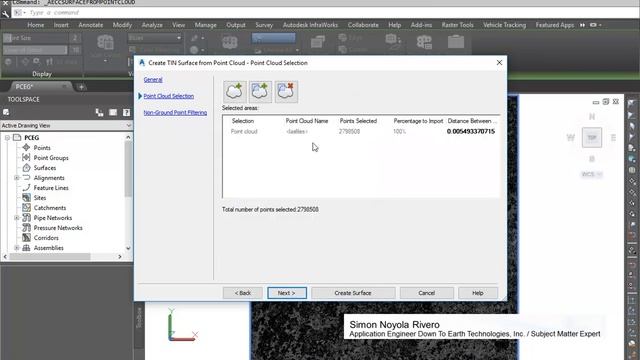The width and height of the screenshot is (640, 360).
Task: Open the Raster Tools ribbon tab
Action: coord(457,25)
